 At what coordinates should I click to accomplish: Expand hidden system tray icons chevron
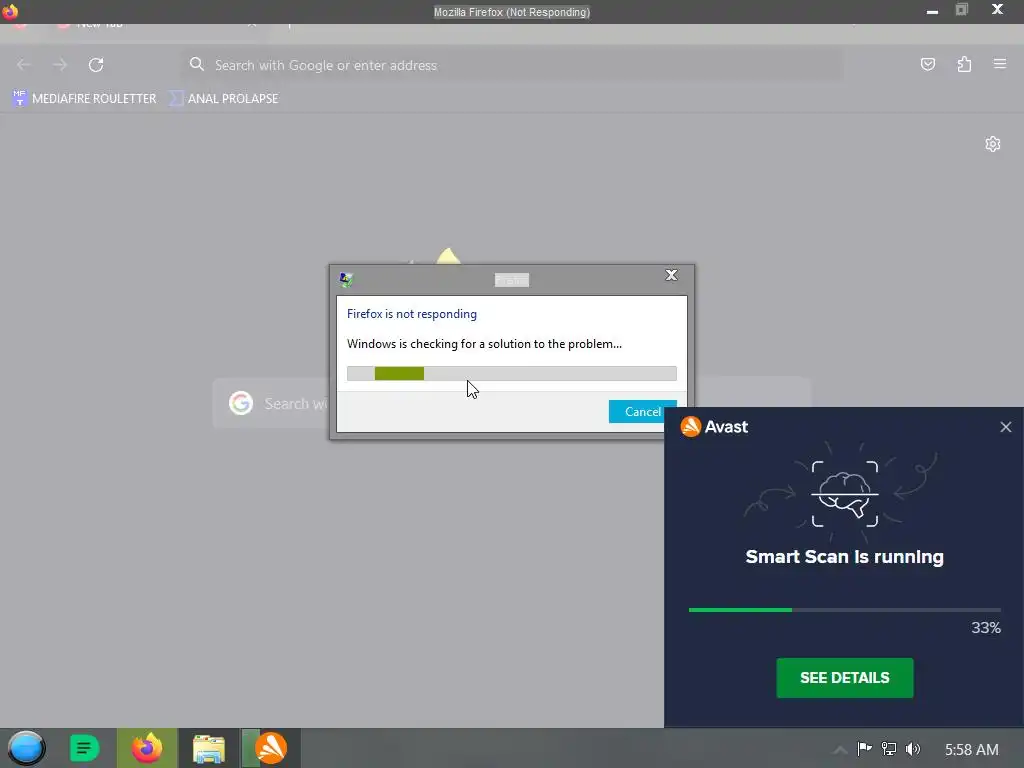click(x=840, y=750)
